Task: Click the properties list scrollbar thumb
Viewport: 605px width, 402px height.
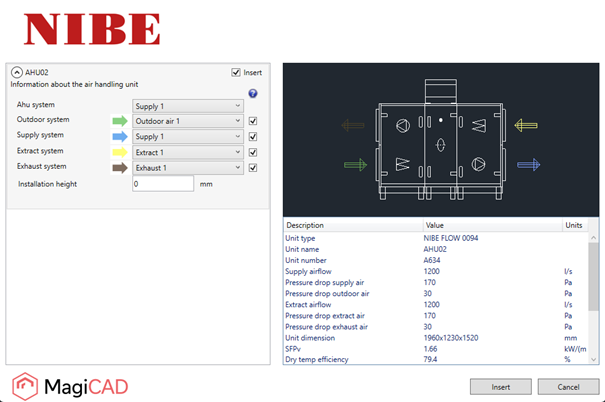Action: [593, 276]
